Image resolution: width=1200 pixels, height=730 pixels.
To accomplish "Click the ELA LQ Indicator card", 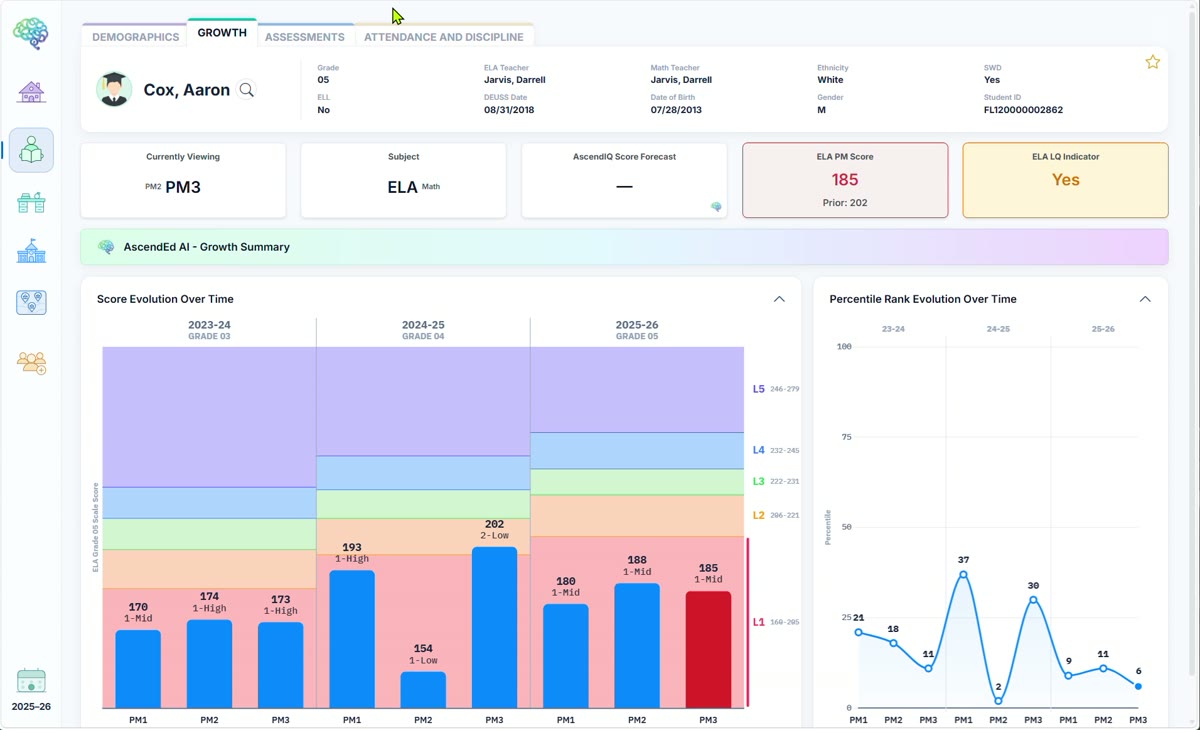I will tap(1065, 180).
